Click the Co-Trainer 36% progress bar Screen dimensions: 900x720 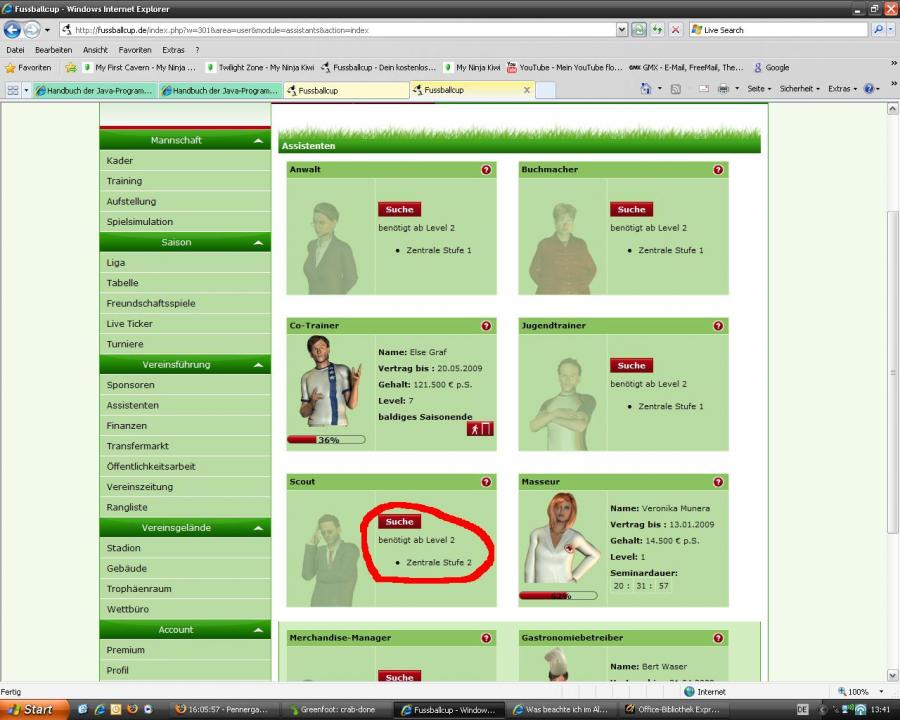[x=326, y=440]
